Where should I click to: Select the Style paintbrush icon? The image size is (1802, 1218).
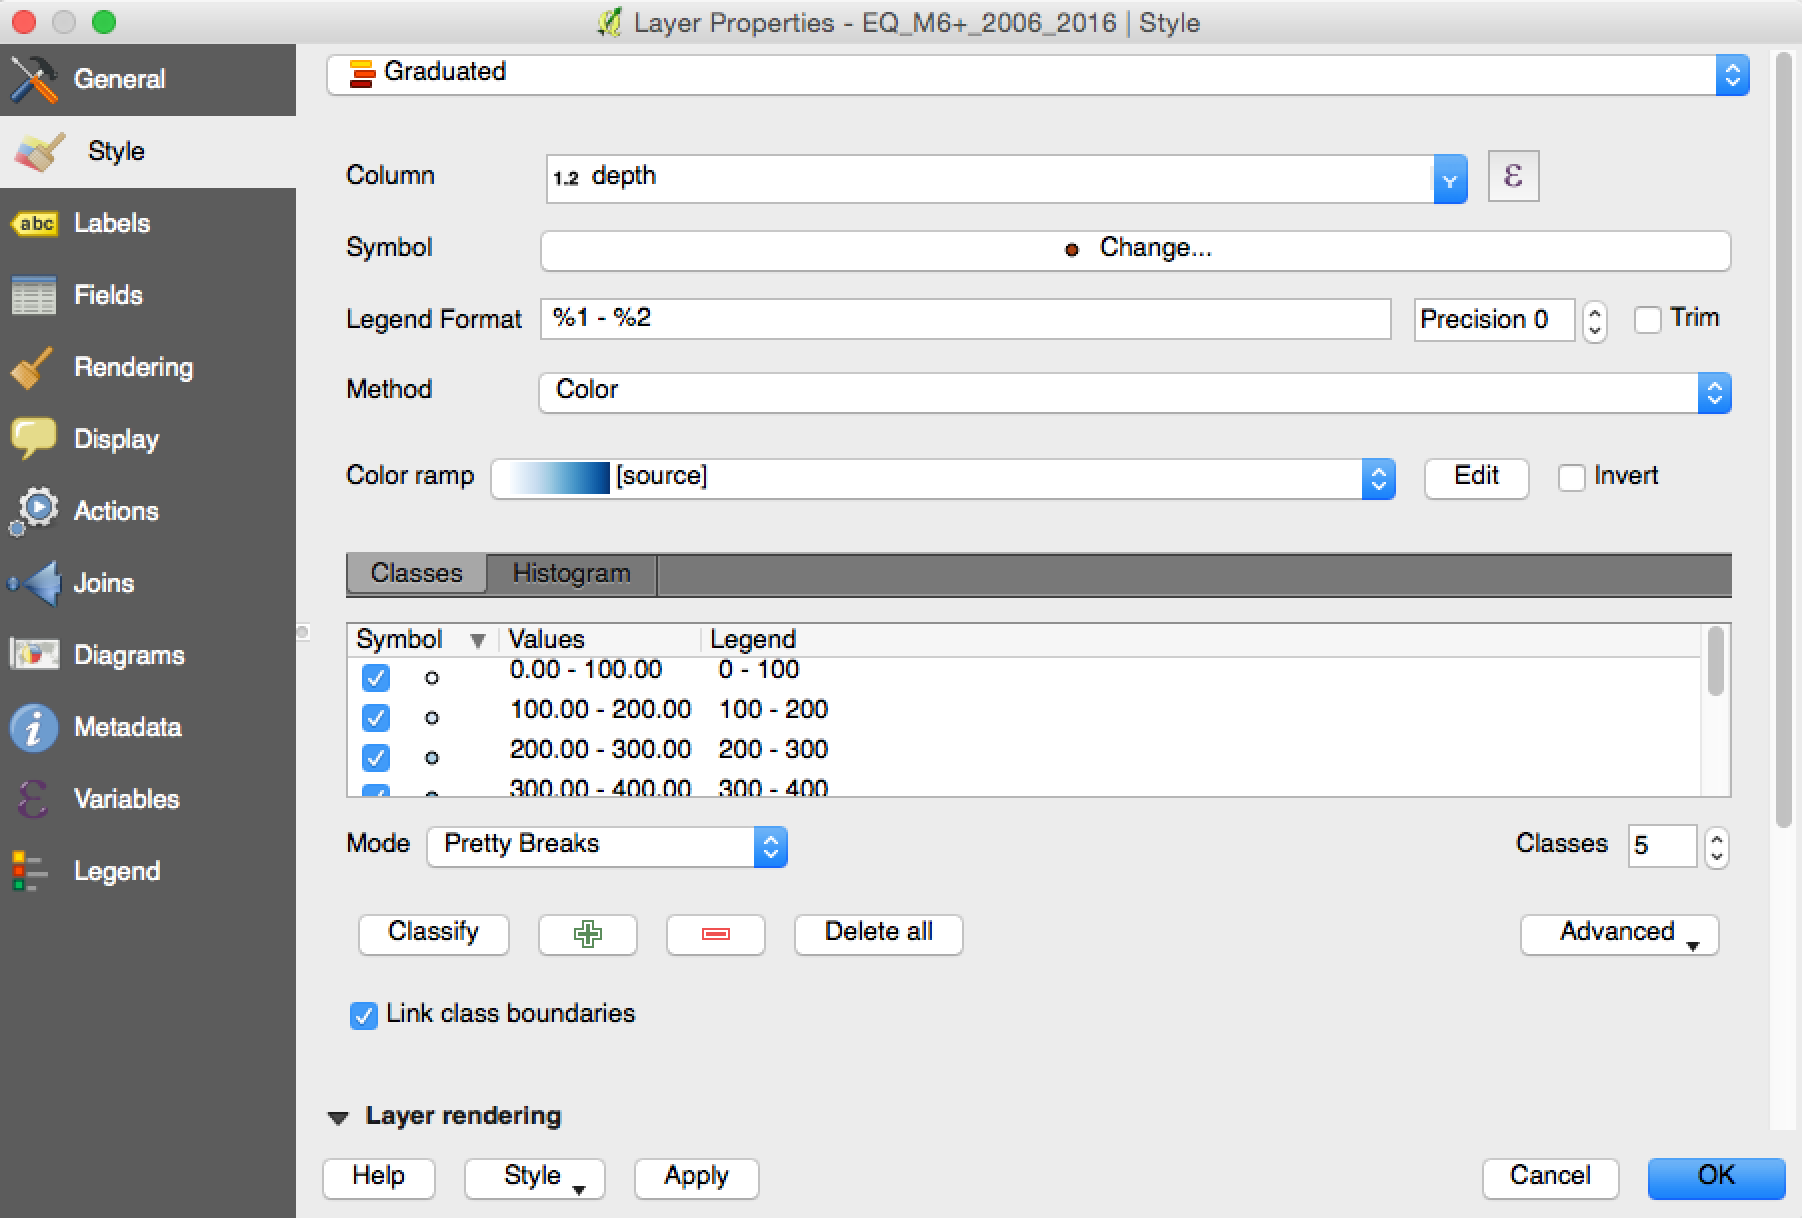(x=40, y=151)
